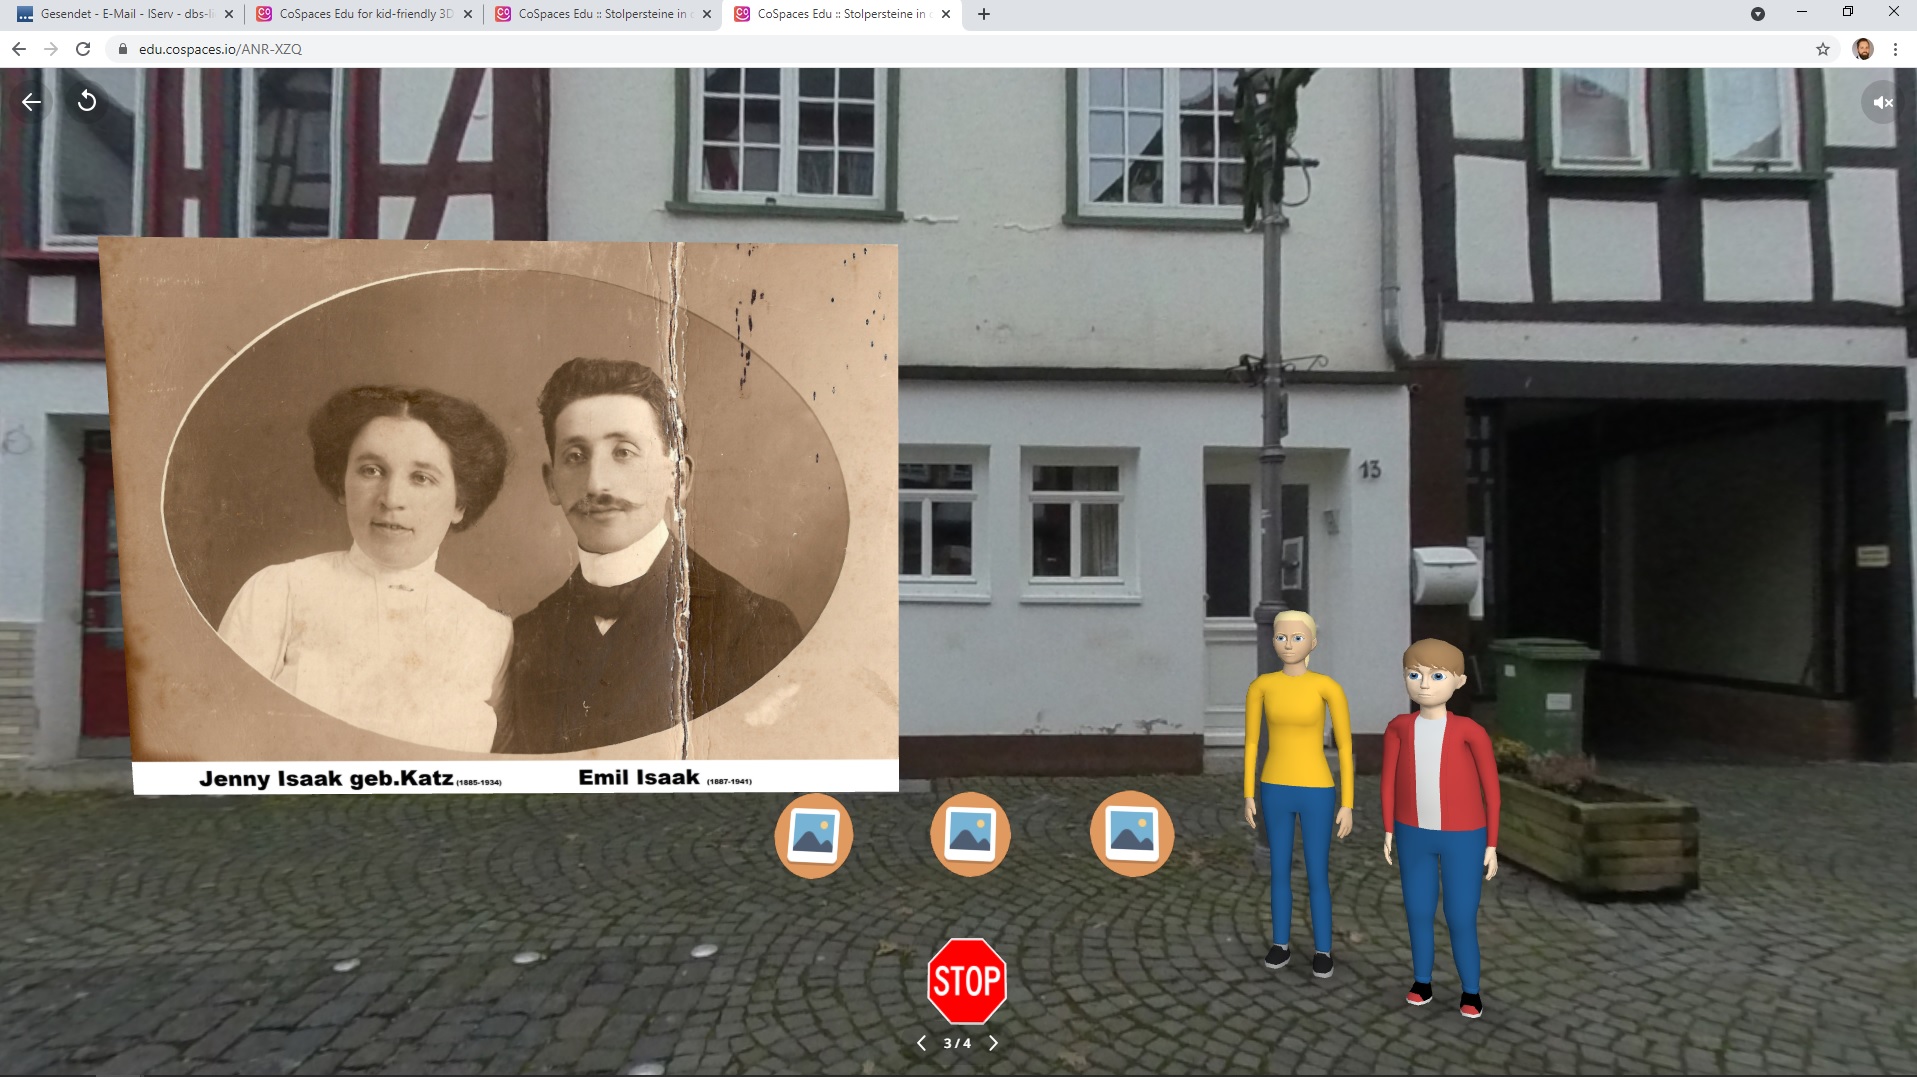Image resolution: width=1917 pixels, height=1077 pixels.
Task: Open the middle photo hotspot
Action: coord(971,834)
